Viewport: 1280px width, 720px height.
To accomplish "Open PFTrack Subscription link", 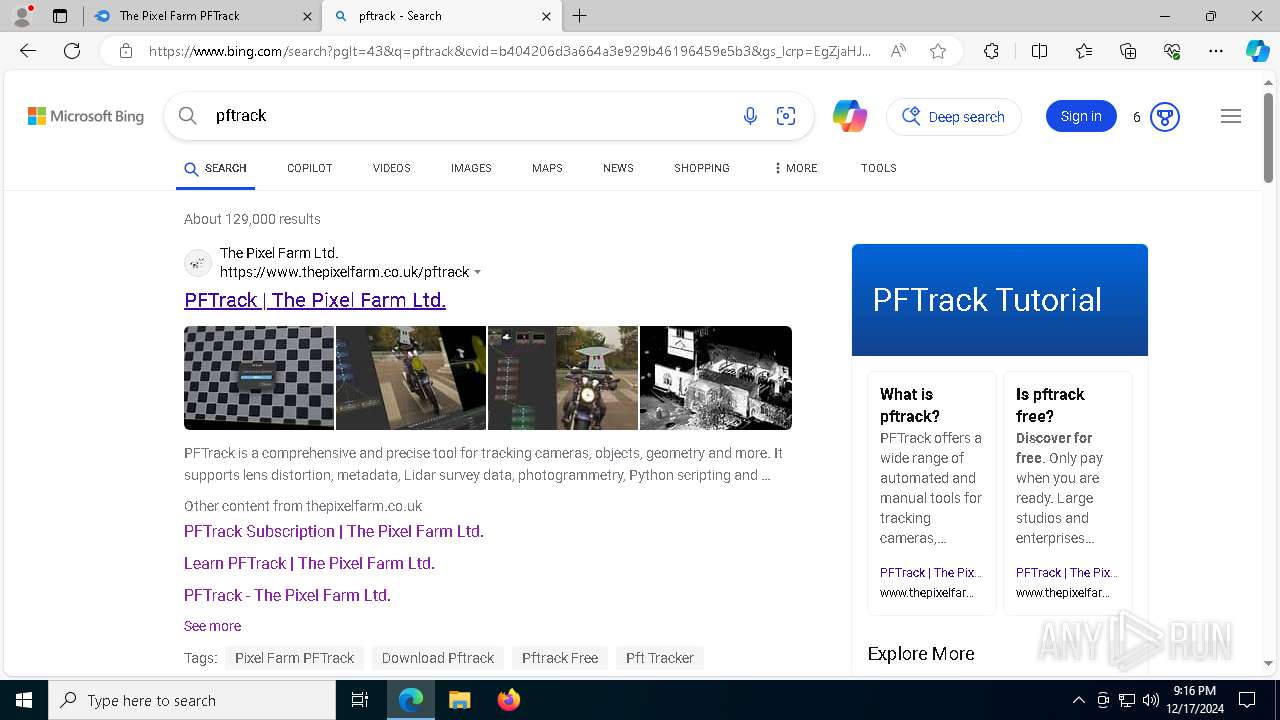I will pos(334,531).
